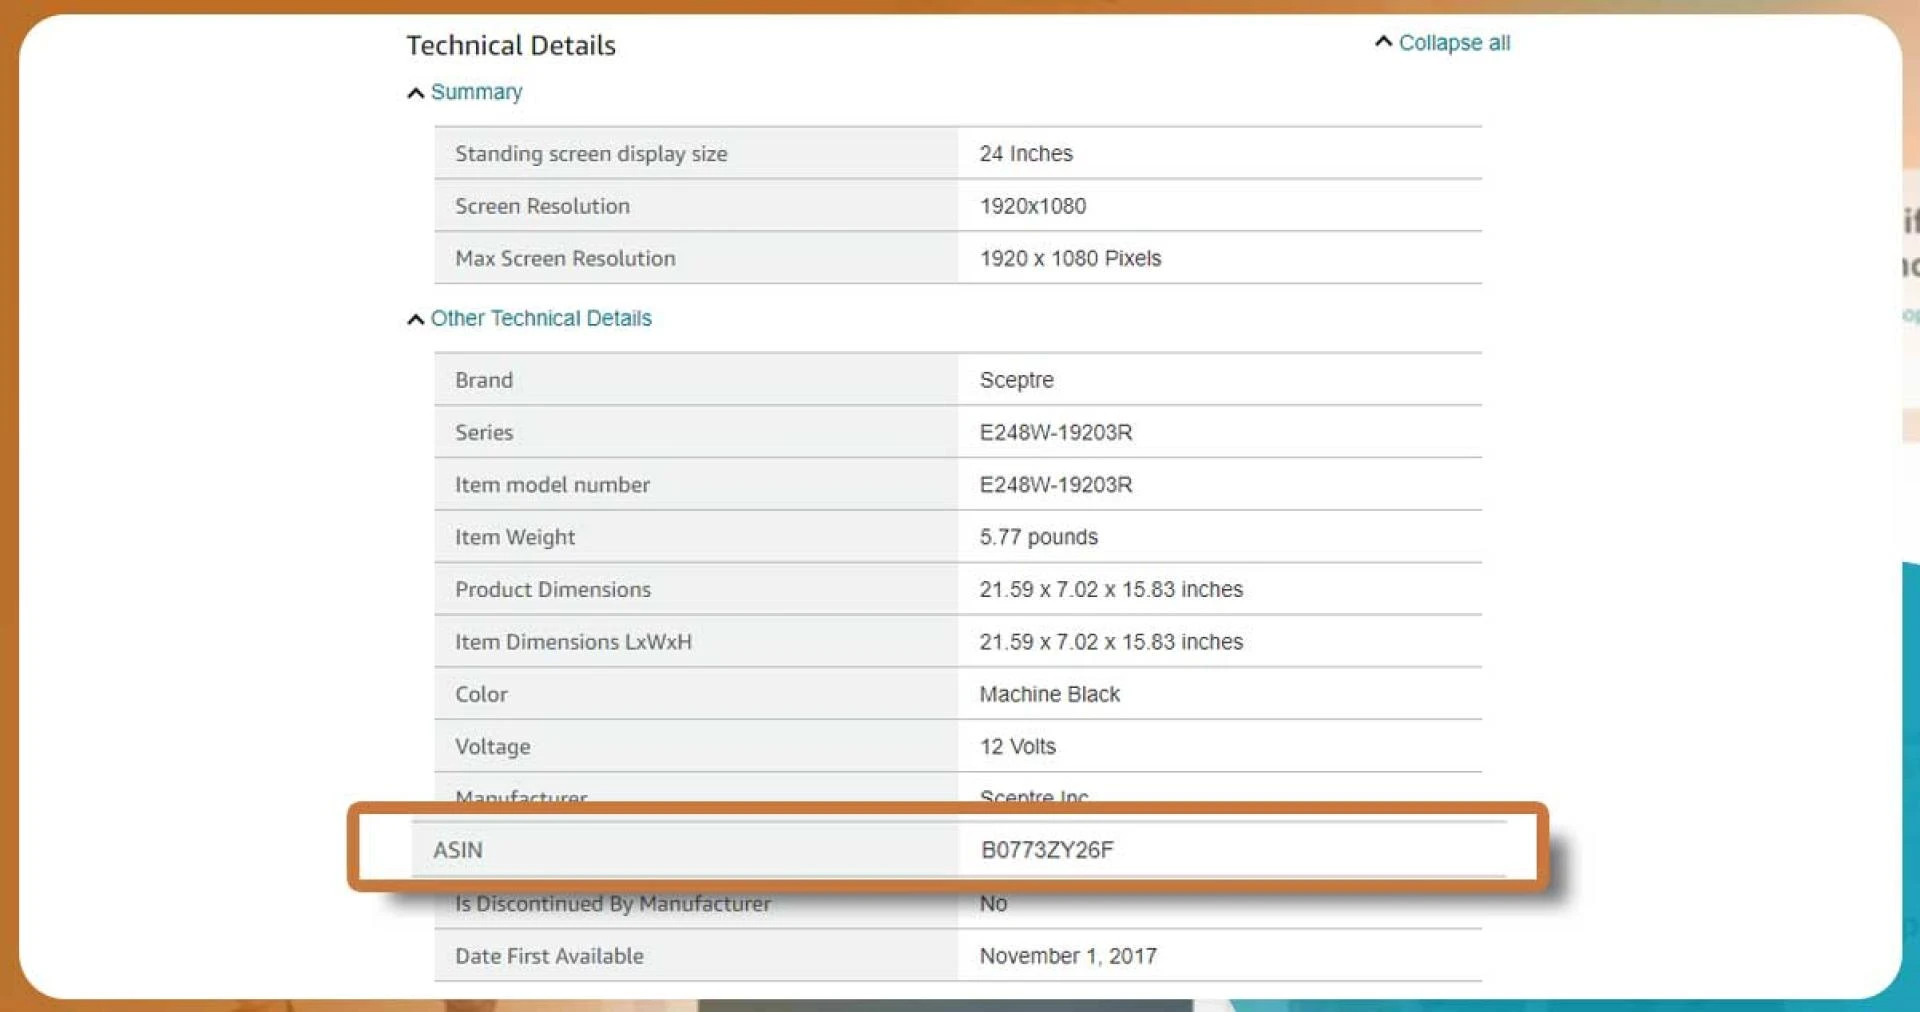The image size is (1920, 1012).
Task: Select the 'Sceptre' brand value
Action: point(1017,380)
